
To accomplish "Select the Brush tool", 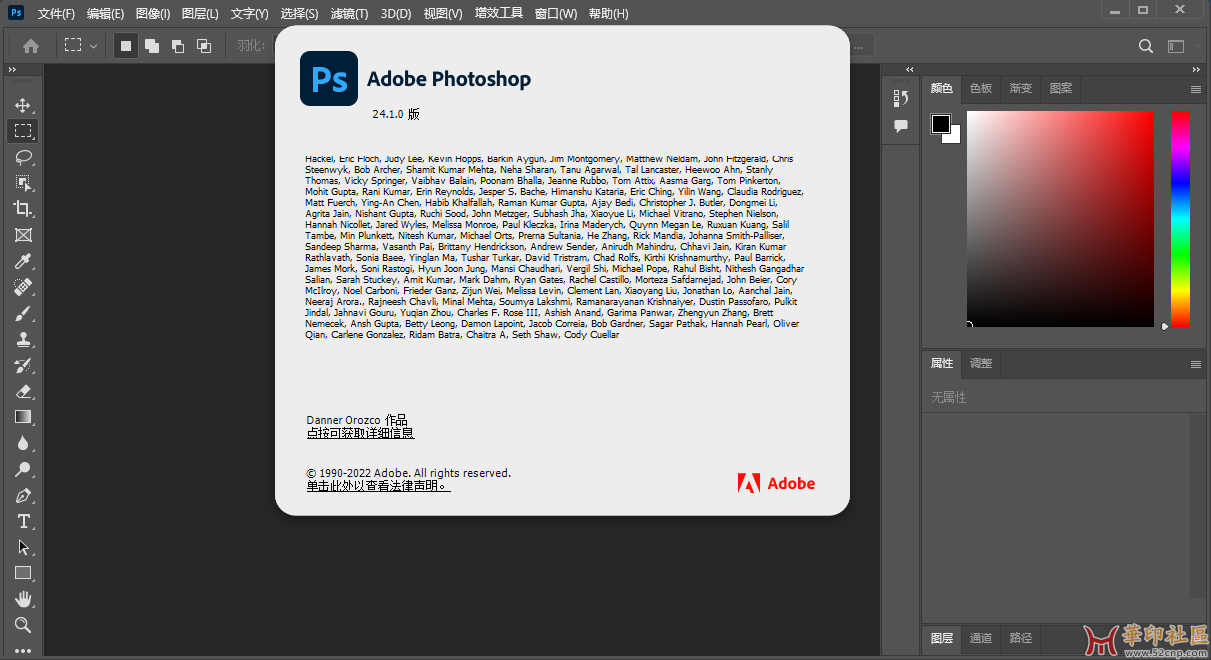I will (22, 313).
